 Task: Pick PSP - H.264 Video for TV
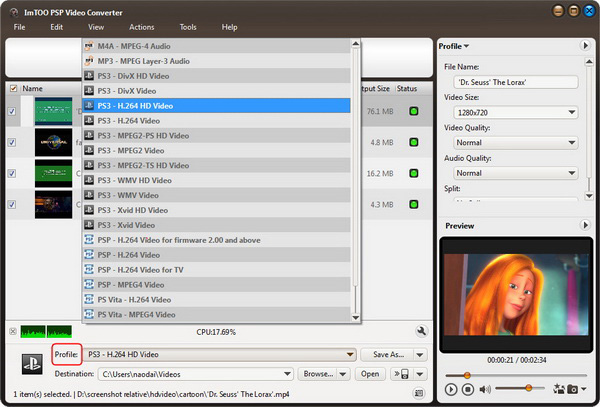tap(216, 270)
